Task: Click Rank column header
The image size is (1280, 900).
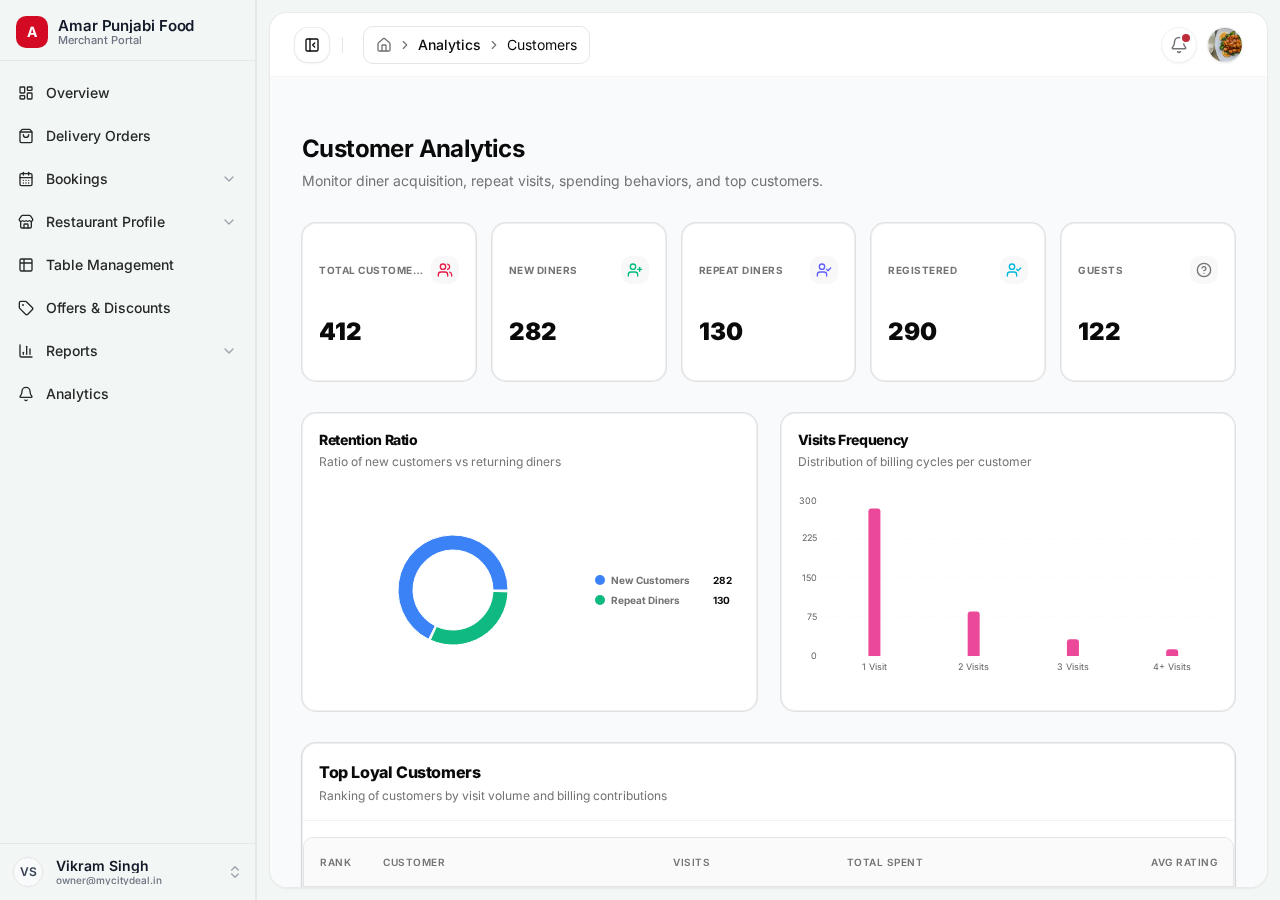Action: (335, 862)
